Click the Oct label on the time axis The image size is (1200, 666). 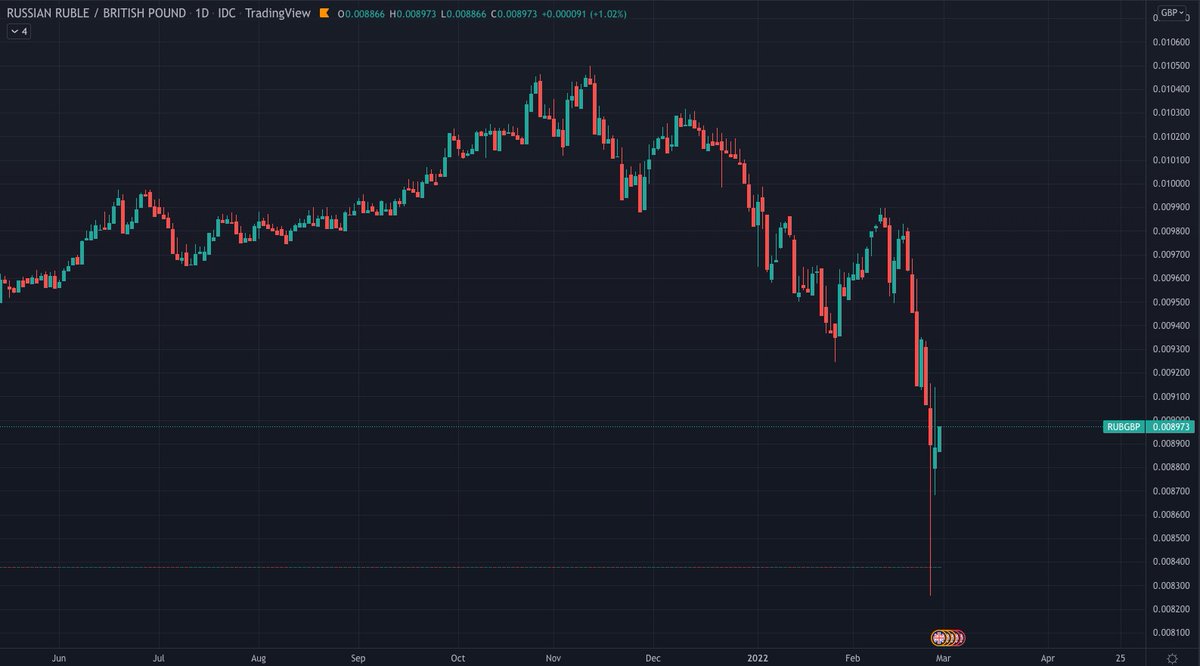[x=456, y=660]
